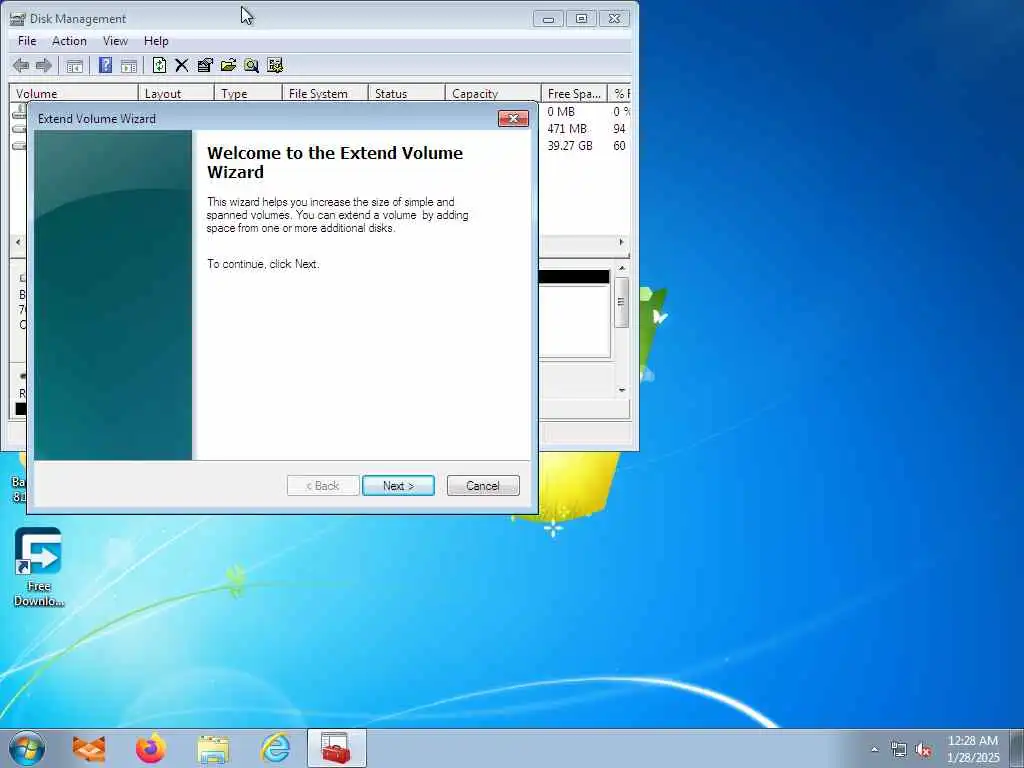Open File menu in Disk Management

coord(27,40)
